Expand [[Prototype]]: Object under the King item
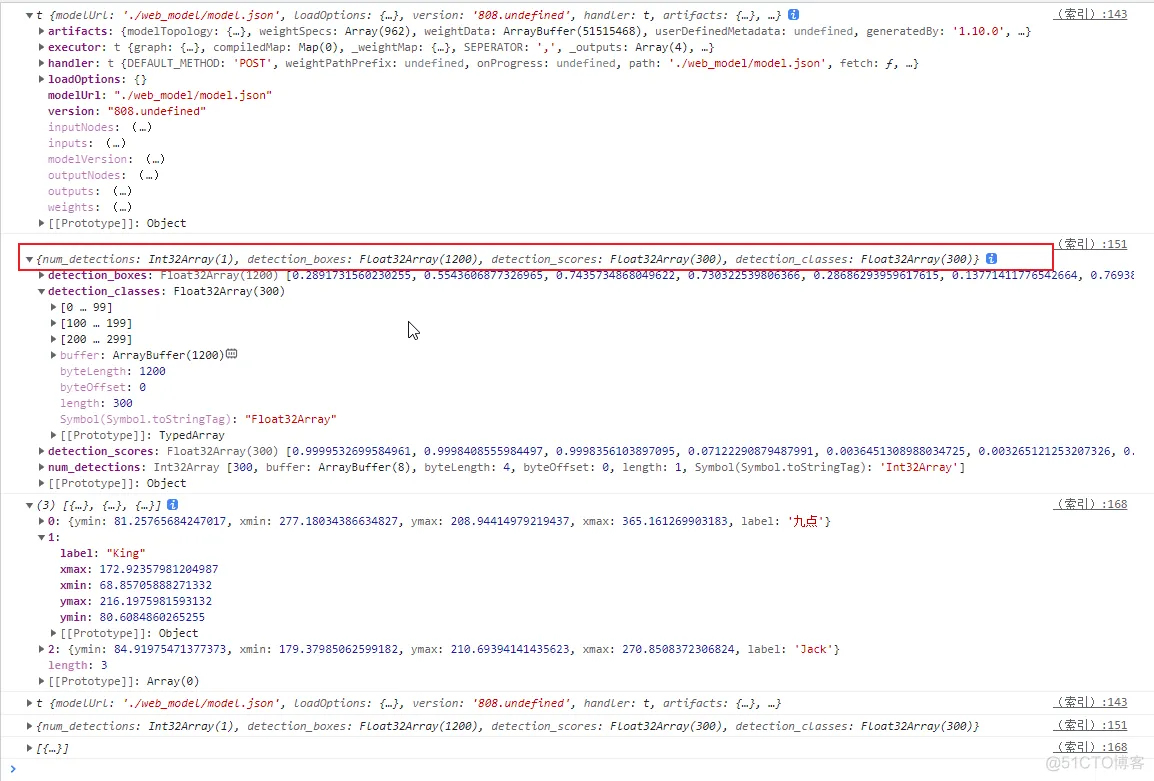The image size is (1154, 781). 54,633
